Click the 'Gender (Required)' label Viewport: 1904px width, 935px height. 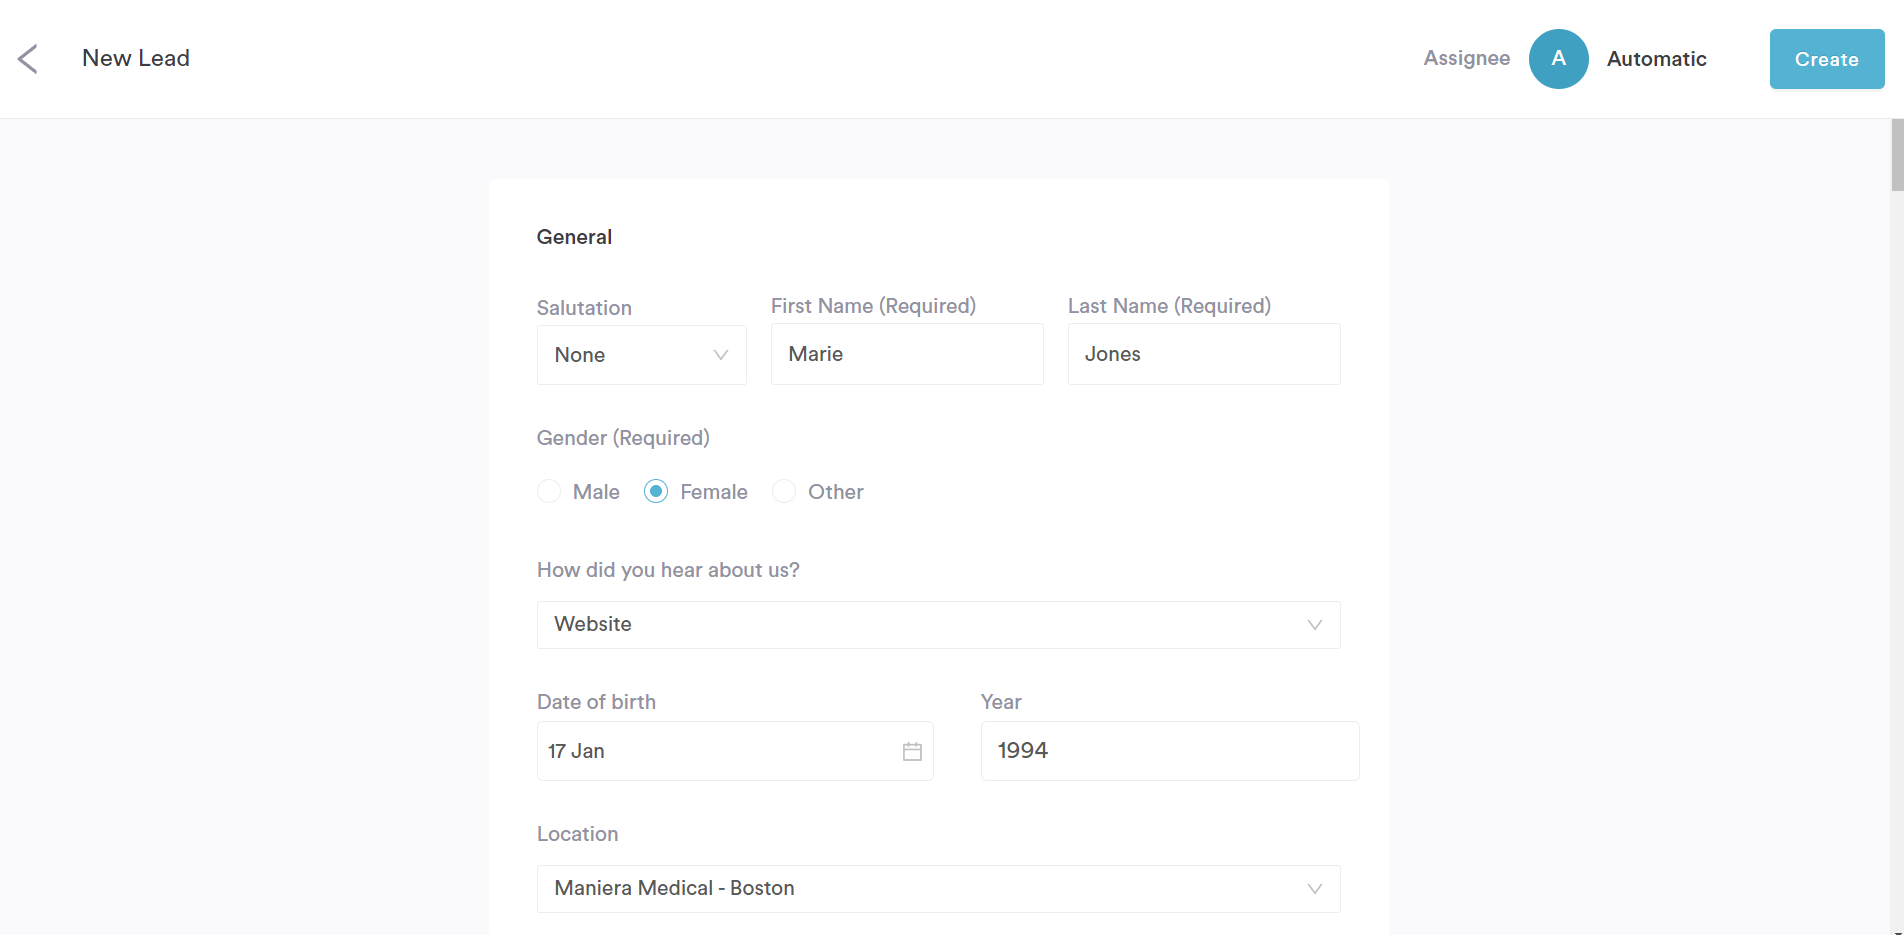[623, 438]
